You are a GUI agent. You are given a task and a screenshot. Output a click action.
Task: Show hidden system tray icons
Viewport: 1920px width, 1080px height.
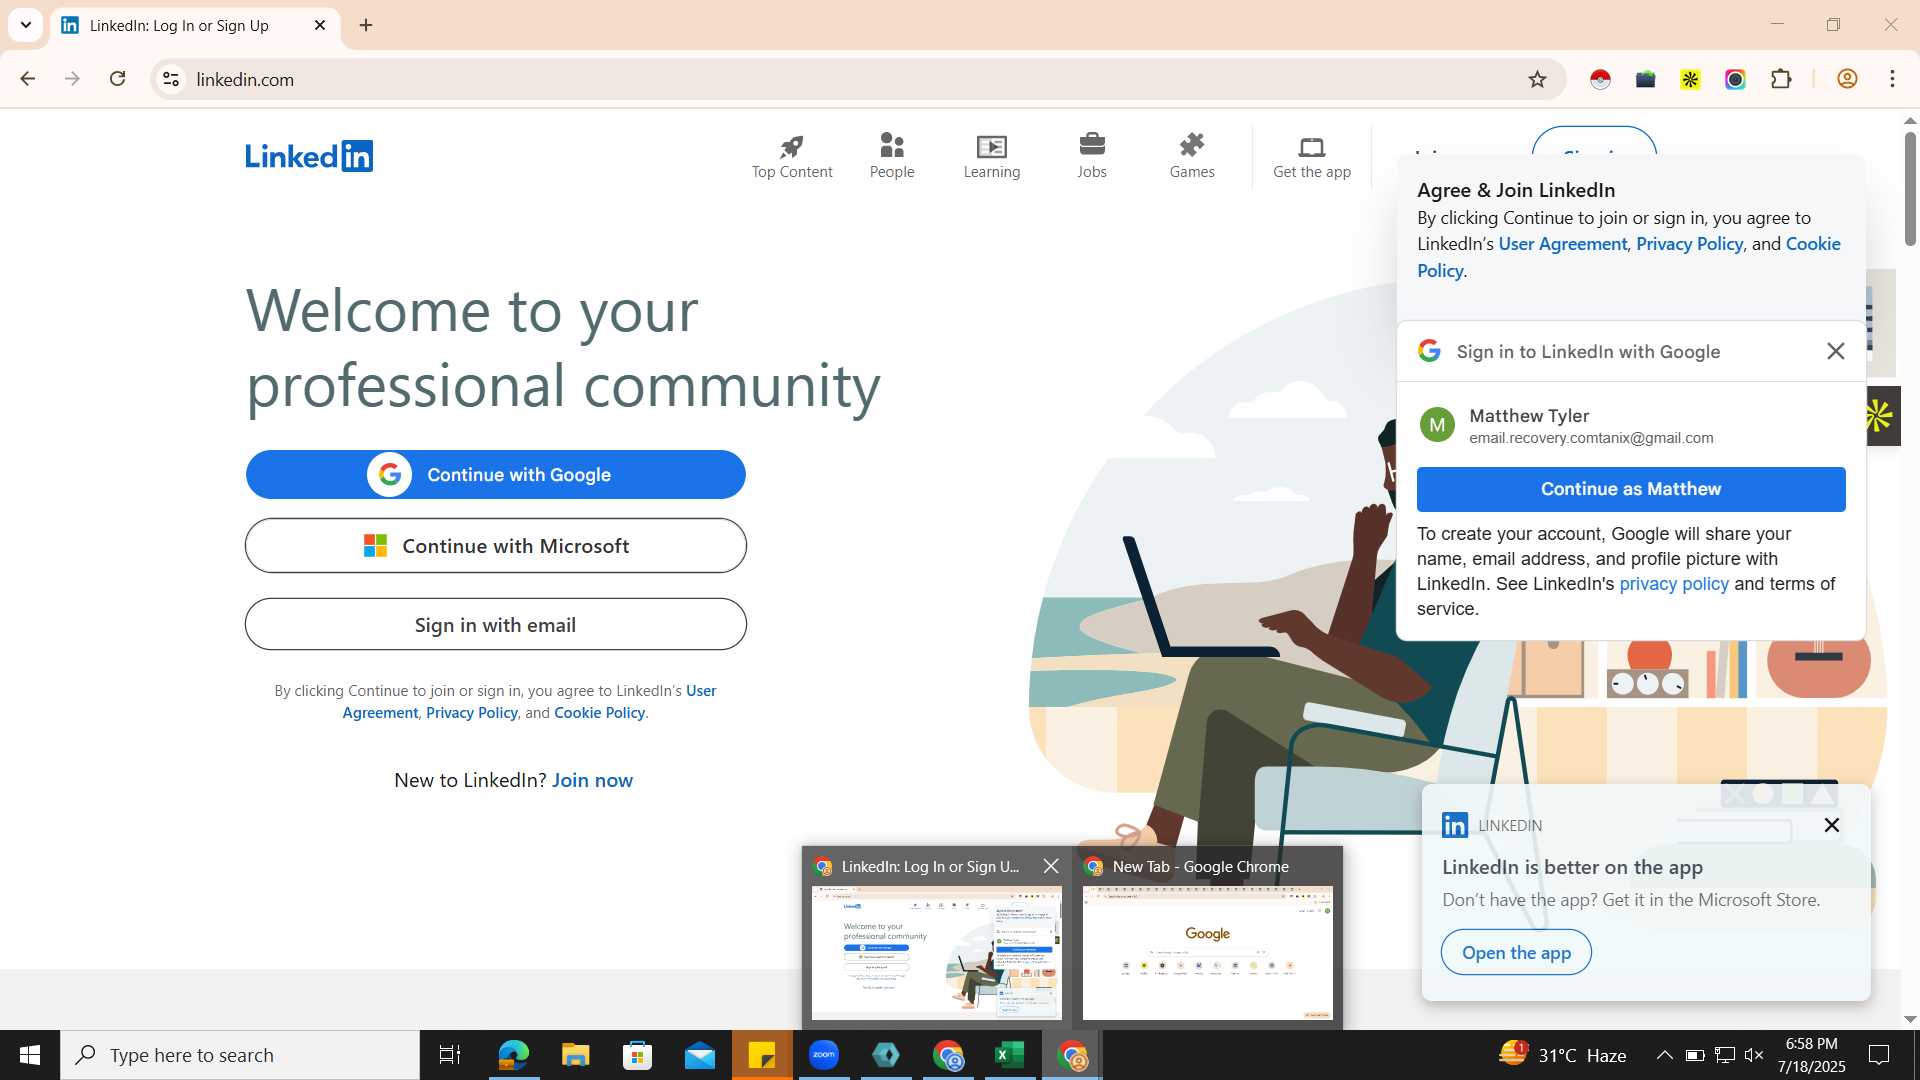tap(1664, 1055)
